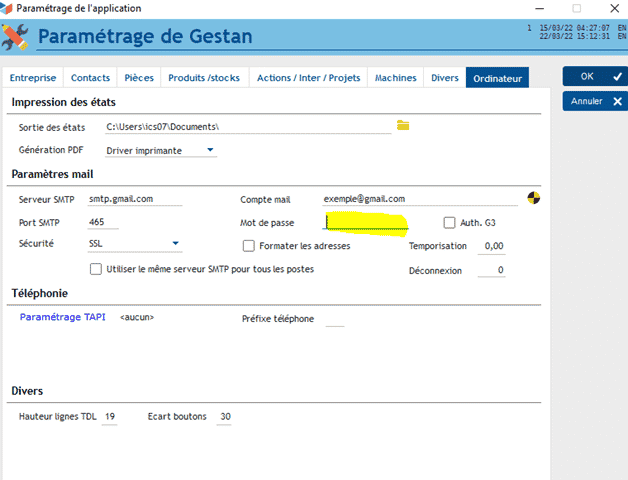Switch to the Entreprise tab

(x=33, y=77)
